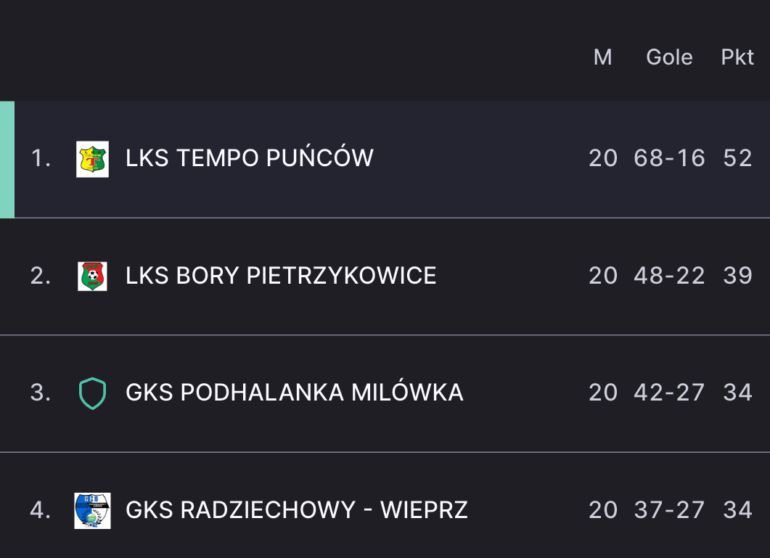Click the 42-27 goals value for Podhalanka Milówka
Screen dimensions: 770x558
[x=669, y=392]
